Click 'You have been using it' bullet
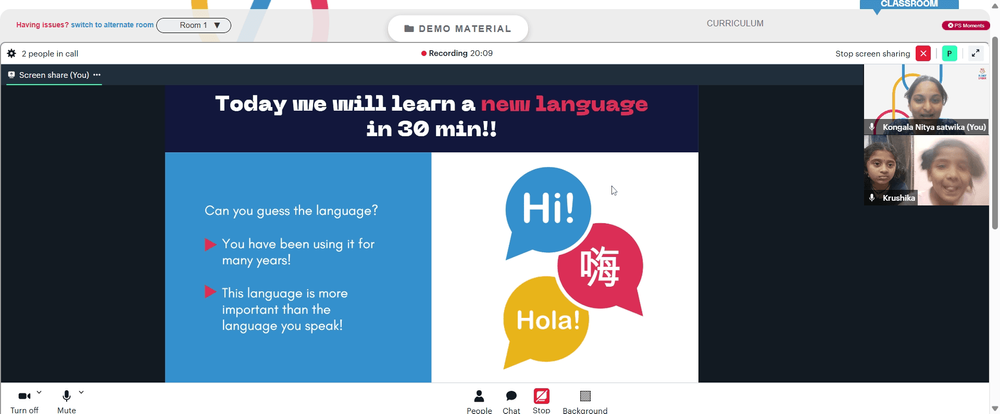Viewport: 1000px width, 414px height. [x=298, y=252]
